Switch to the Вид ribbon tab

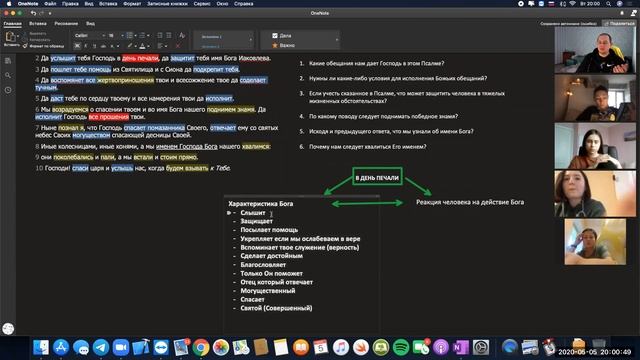pyautogui.click(x=91, y=24)
